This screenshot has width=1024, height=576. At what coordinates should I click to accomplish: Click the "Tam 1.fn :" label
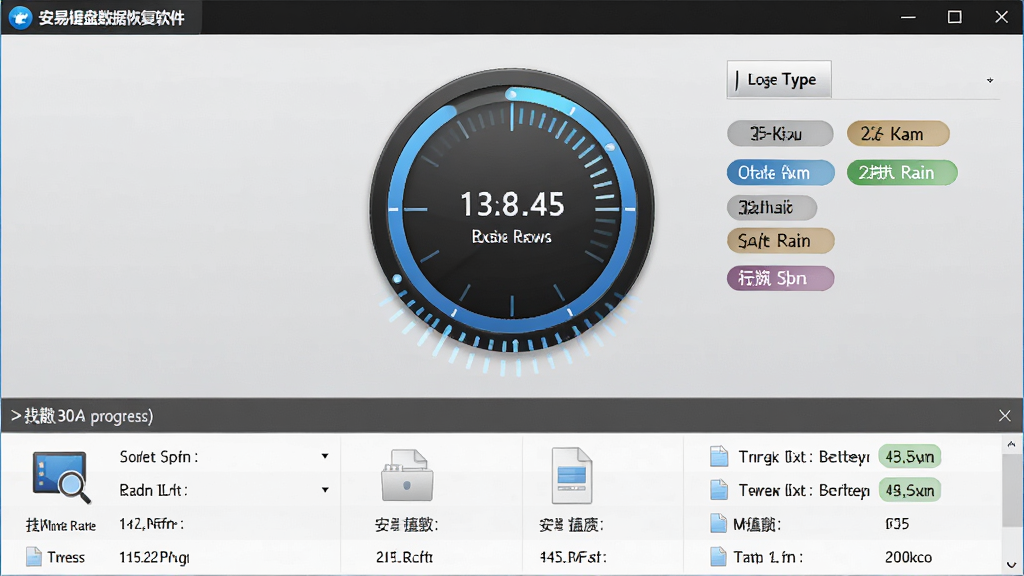click(x=768, y=557)
